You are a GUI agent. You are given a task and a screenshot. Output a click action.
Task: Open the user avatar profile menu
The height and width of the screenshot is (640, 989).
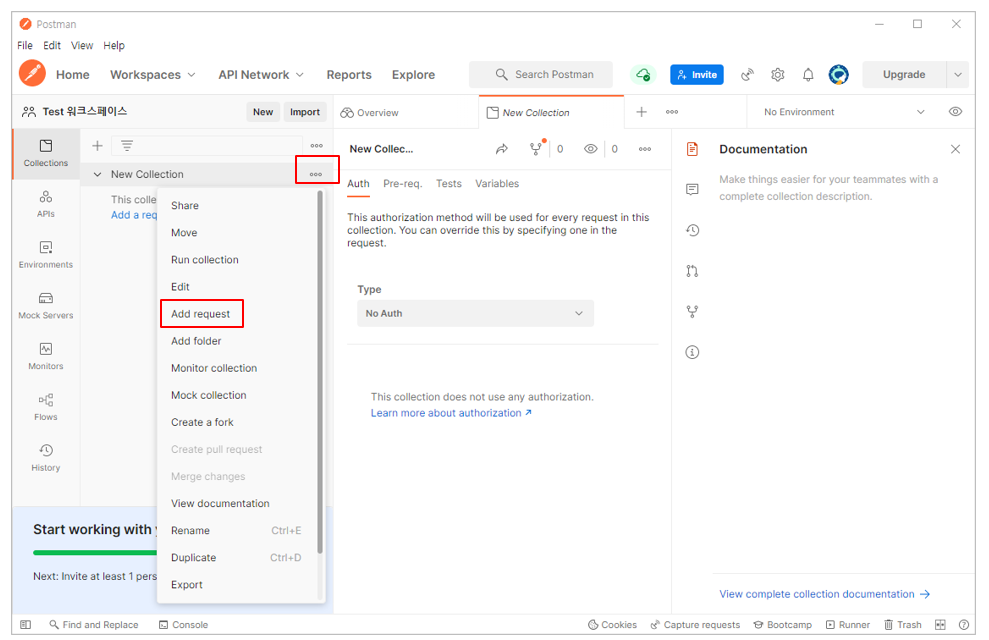[838, 74]
